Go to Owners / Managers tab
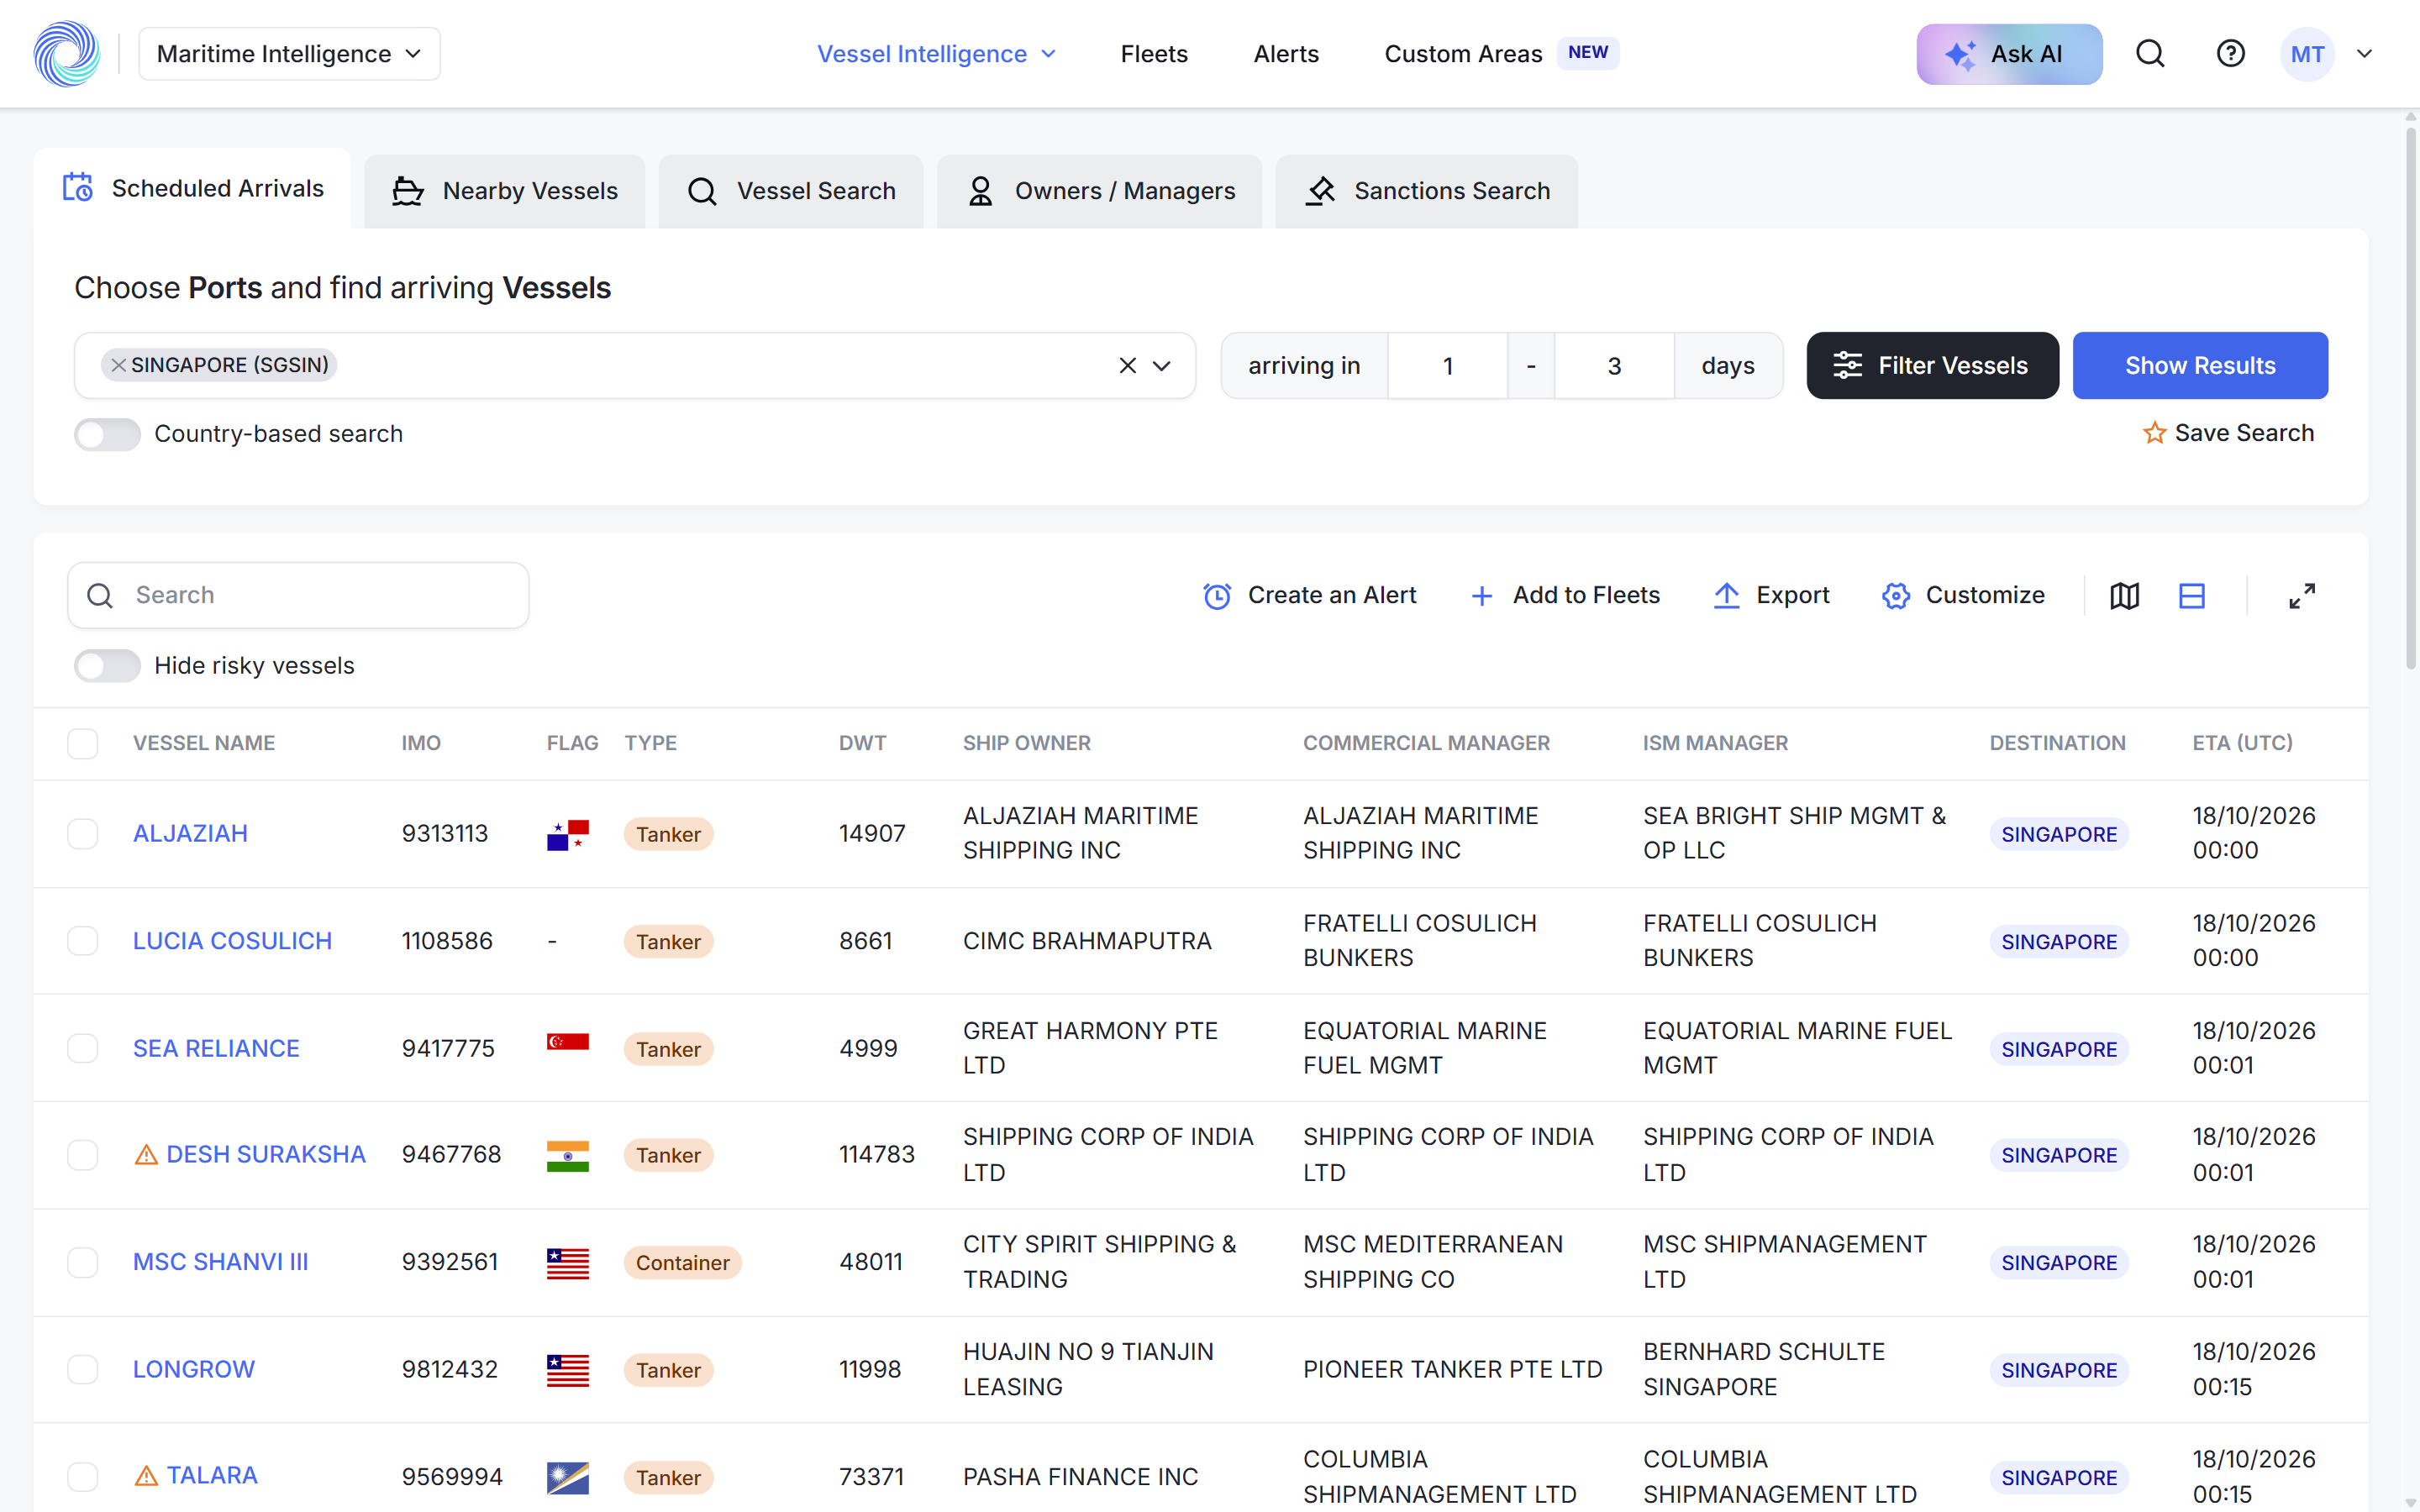 click(x=1099, y=191)
